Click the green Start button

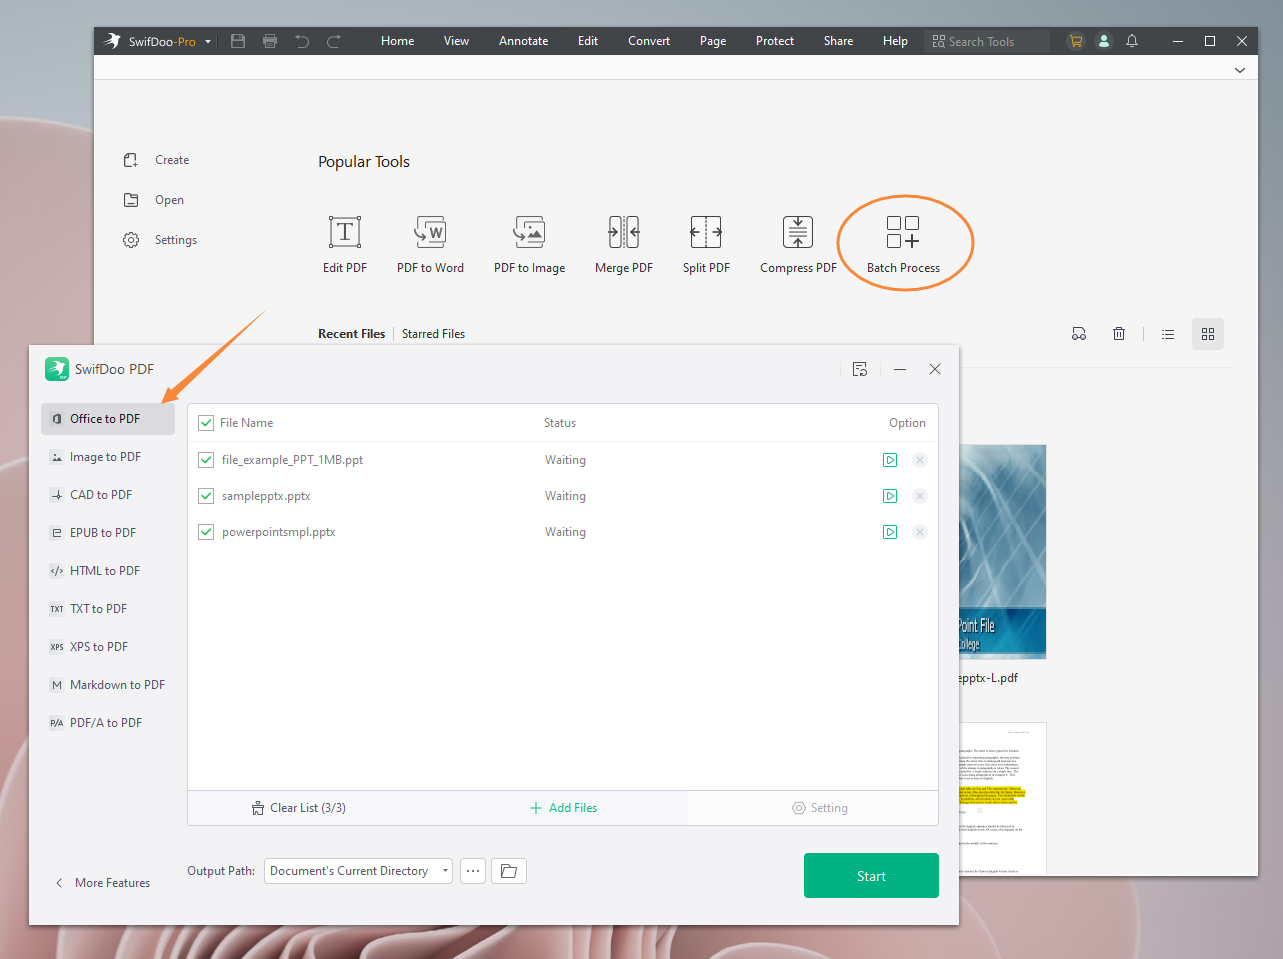pos(871,875)
